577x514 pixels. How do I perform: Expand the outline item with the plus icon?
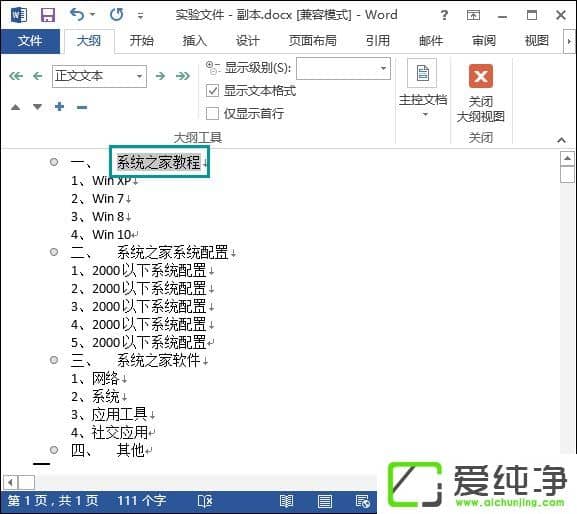coord(59,107)
